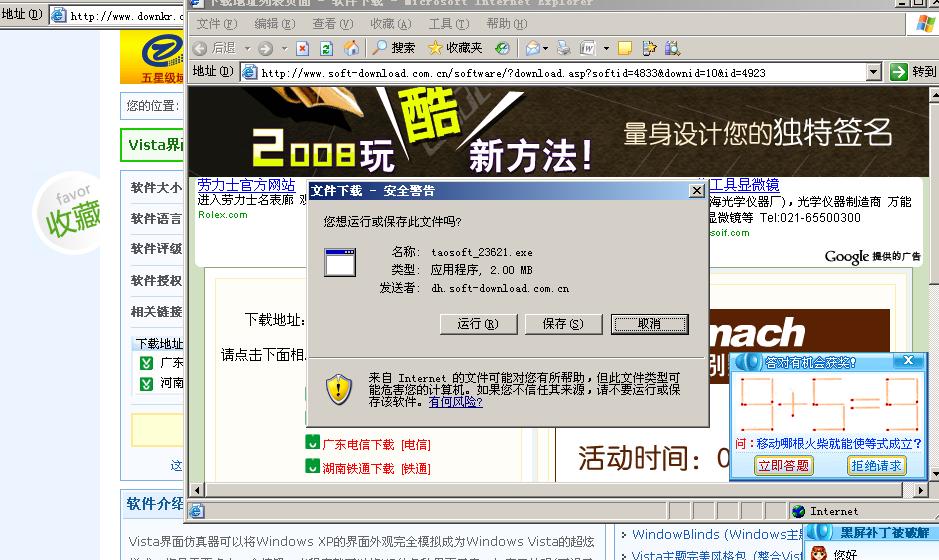Click horizontal scrollbar right arrow
939x560 pixels.
[x=922, y=490]
